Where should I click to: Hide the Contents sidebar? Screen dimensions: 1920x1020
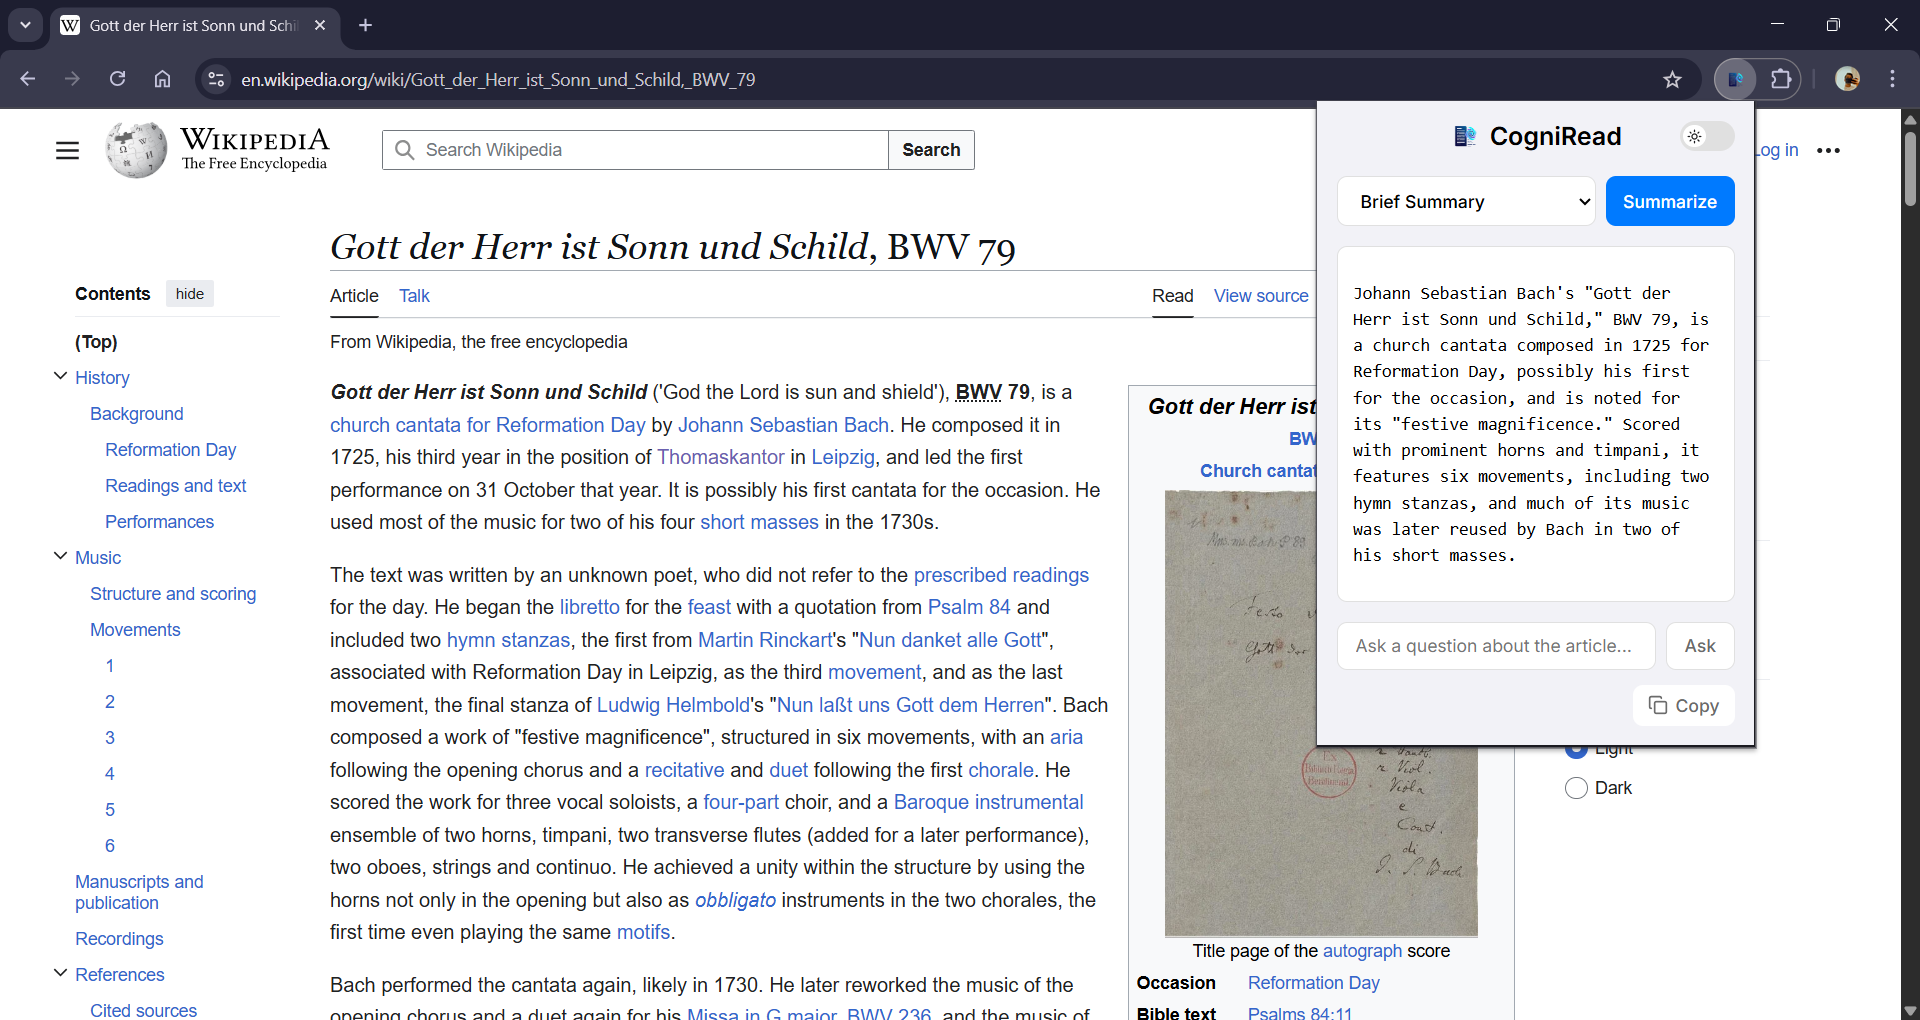pos(190,294)
